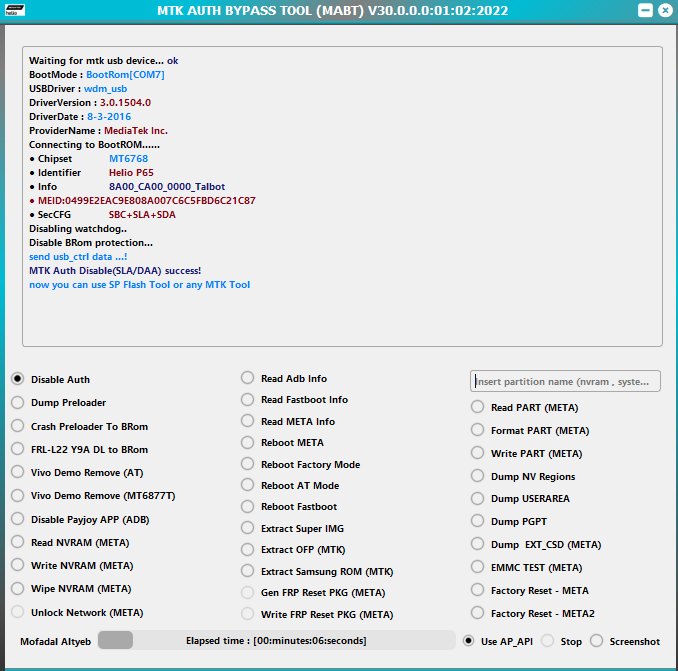This screenshot has width=678, height=671.
Task: Click BootRom[COM7] text in log
Action: point(125,75)
